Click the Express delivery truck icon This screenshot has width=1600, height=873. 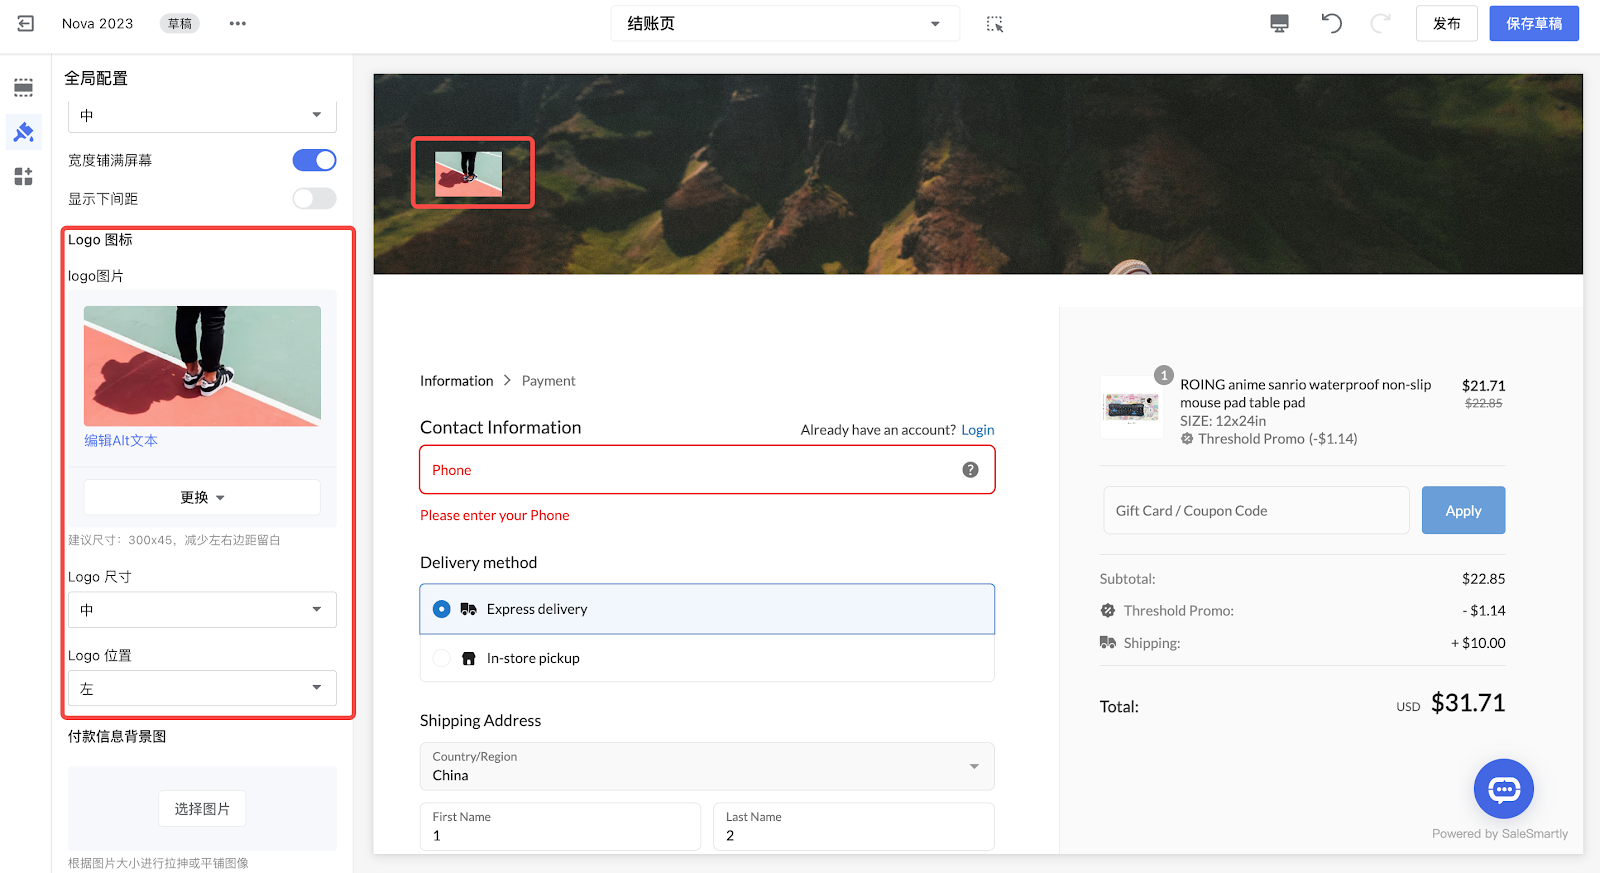[x=468, y=609]
